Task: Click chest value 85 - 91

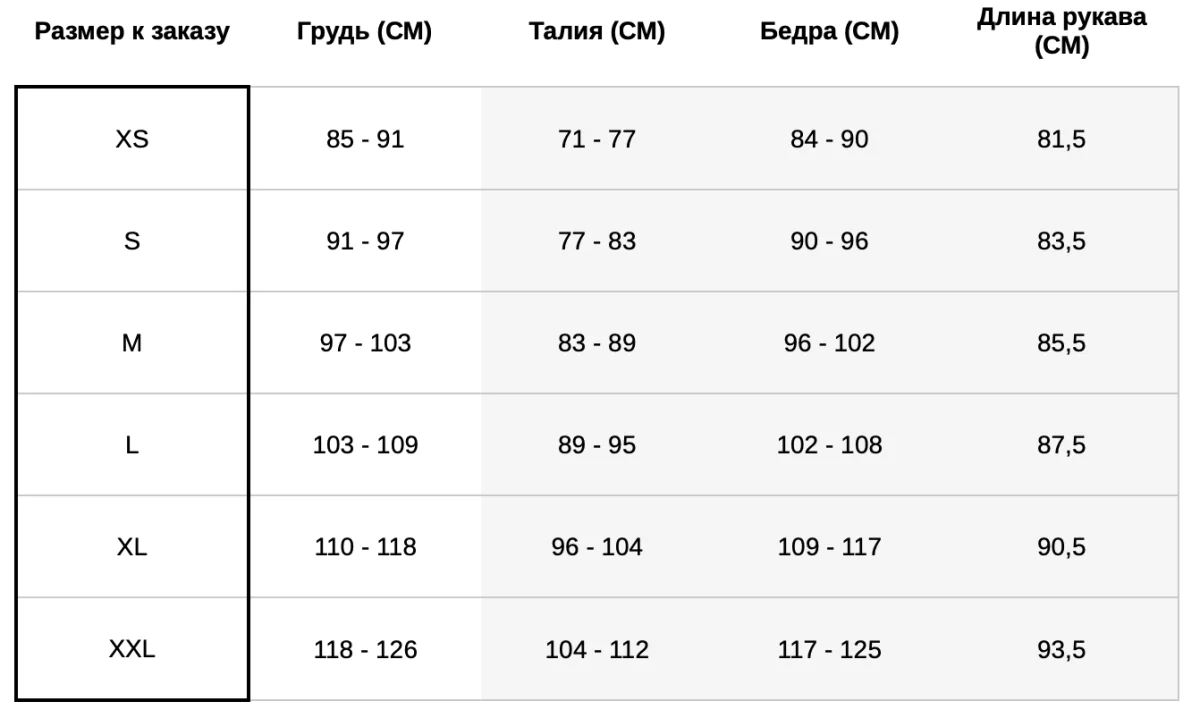Action: [364, 140]
